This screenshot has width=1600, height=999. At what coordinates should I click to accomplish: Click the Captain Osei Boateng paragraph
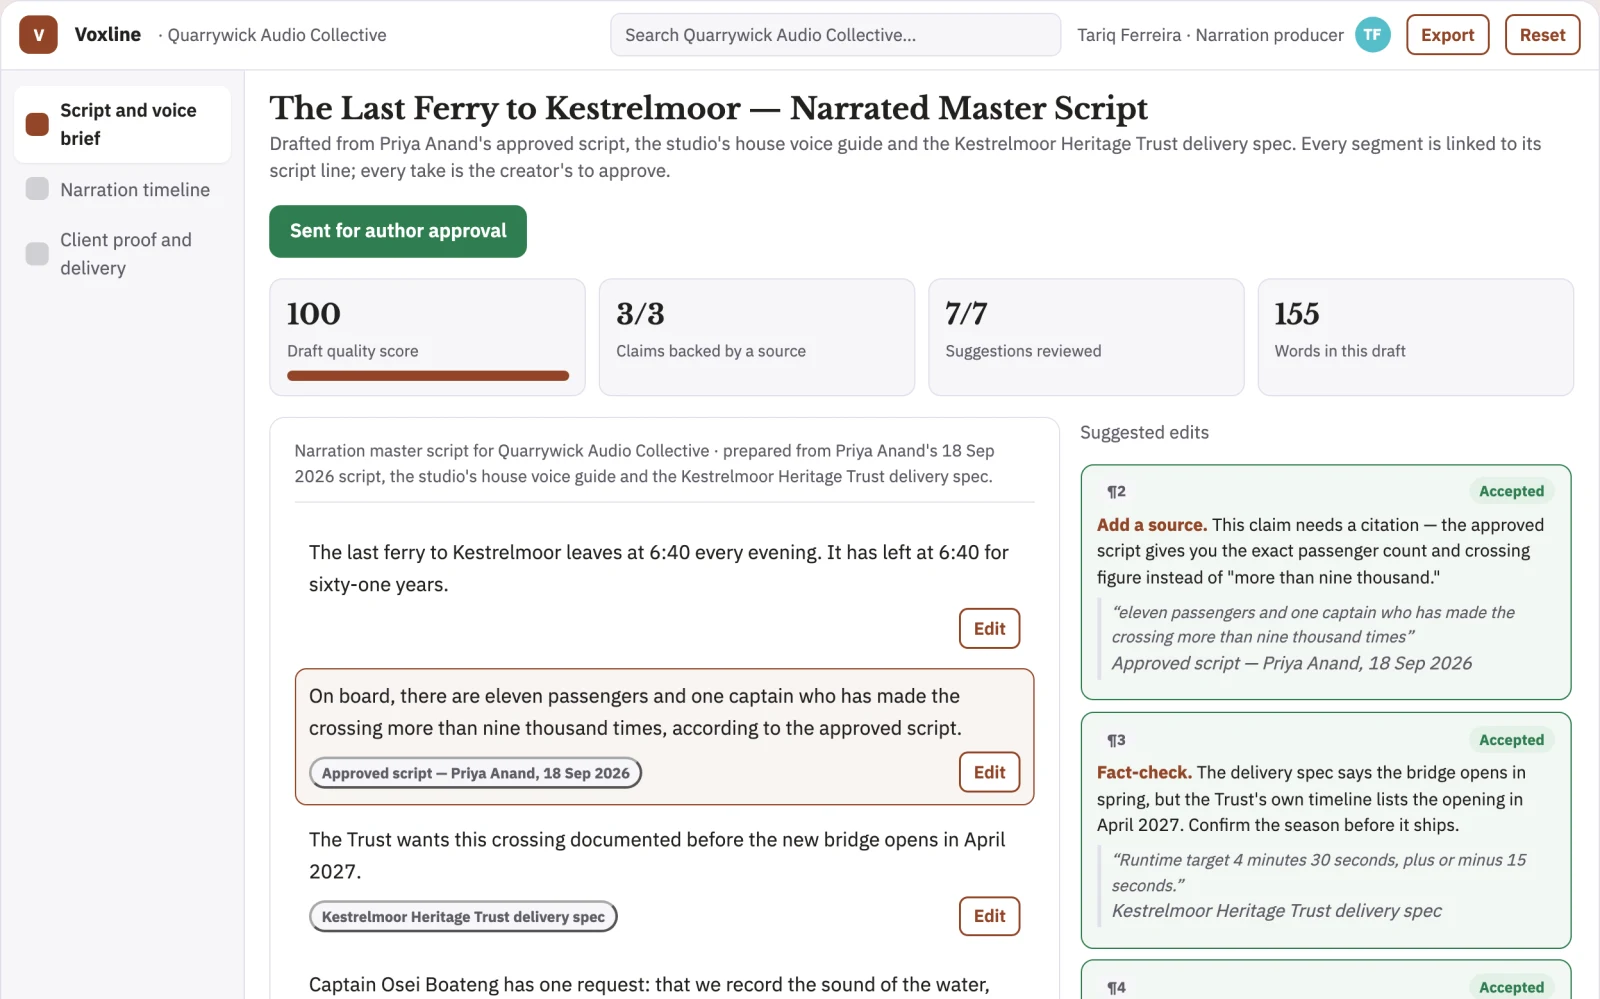coord(649,985)
